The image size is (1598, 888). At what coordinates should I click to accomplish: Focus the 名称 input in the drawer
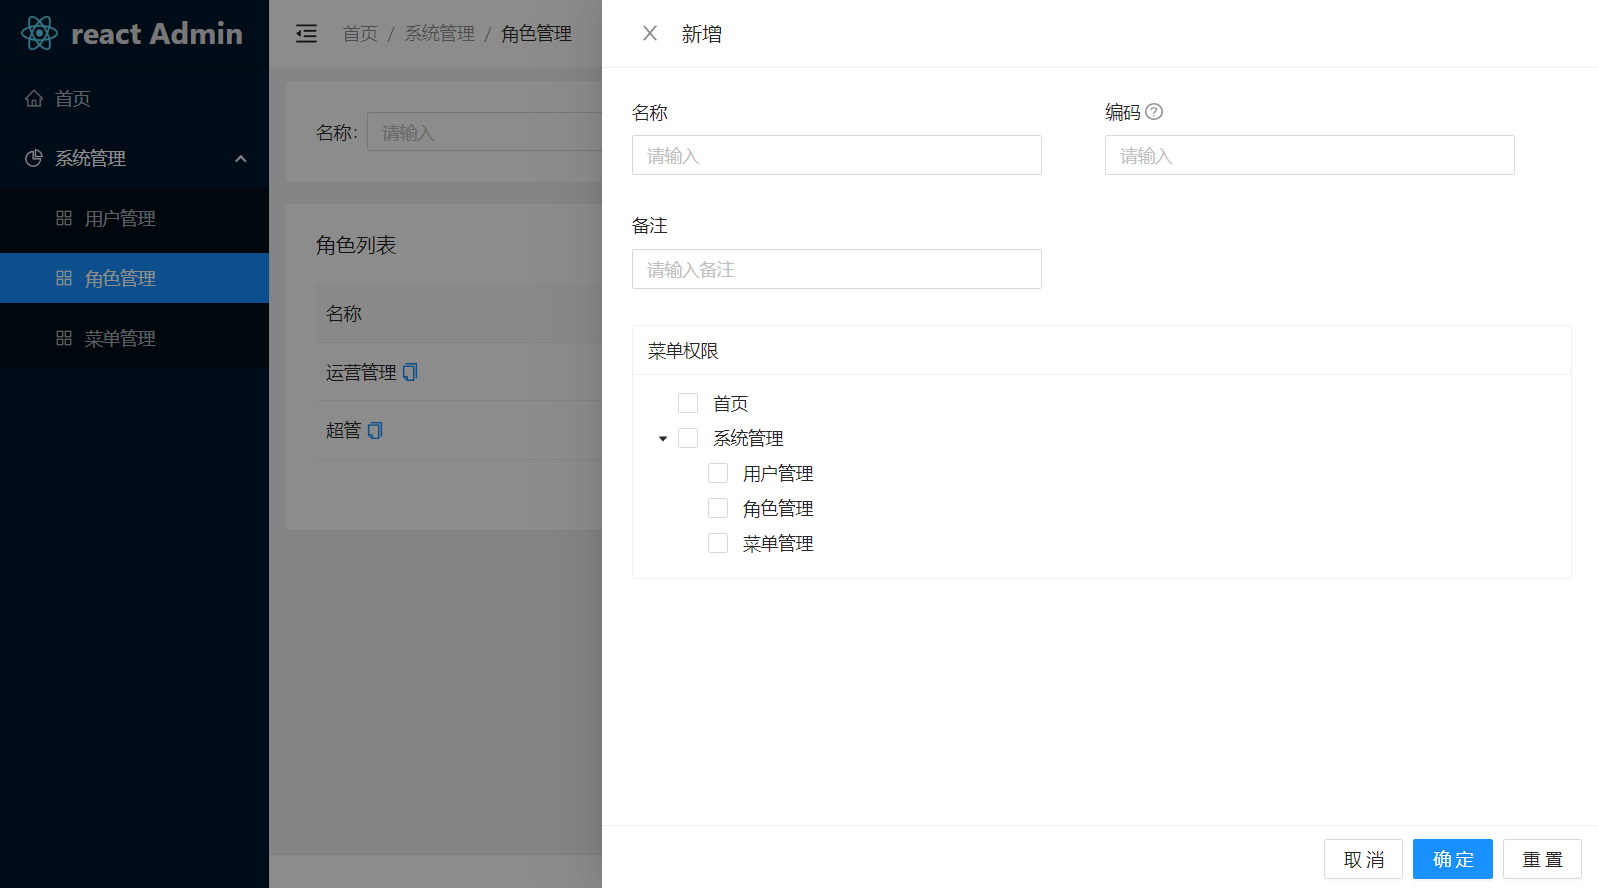[x=837, y=155]
